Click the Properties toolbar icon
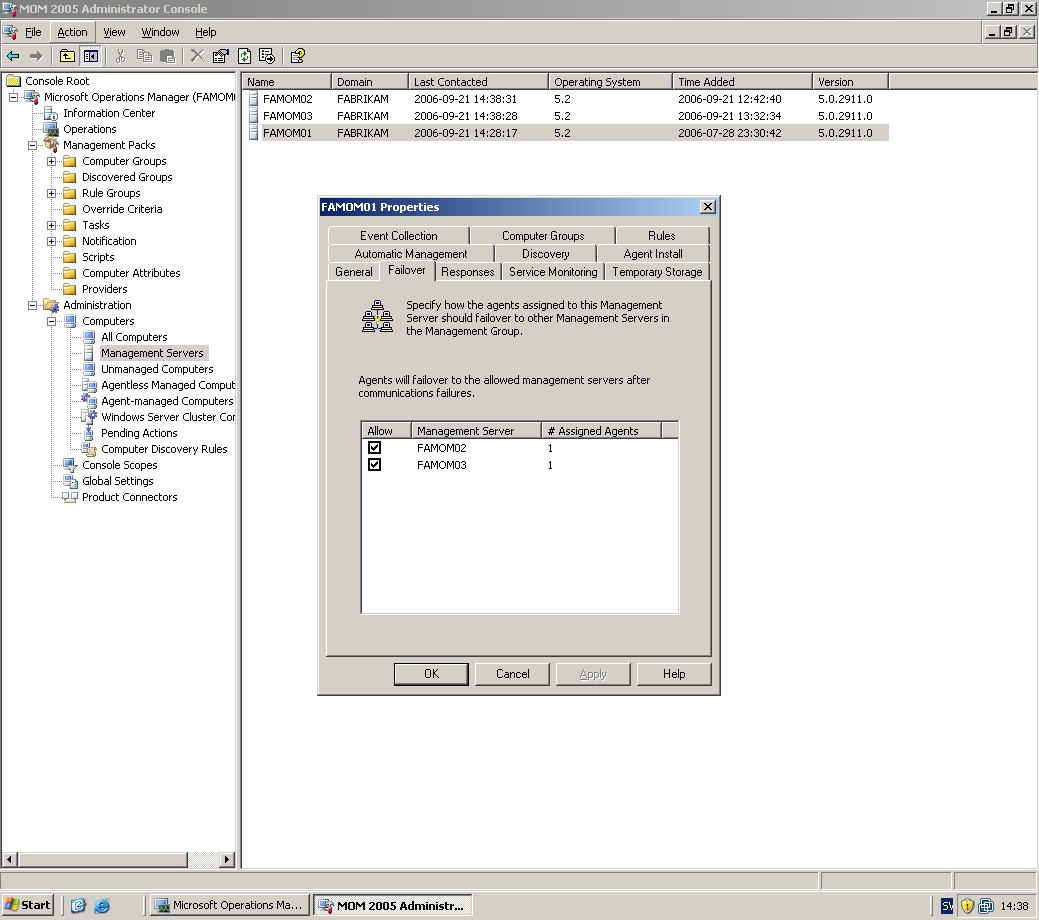The height and width of the screenshot is (920, 1039). tap(220, 56)
